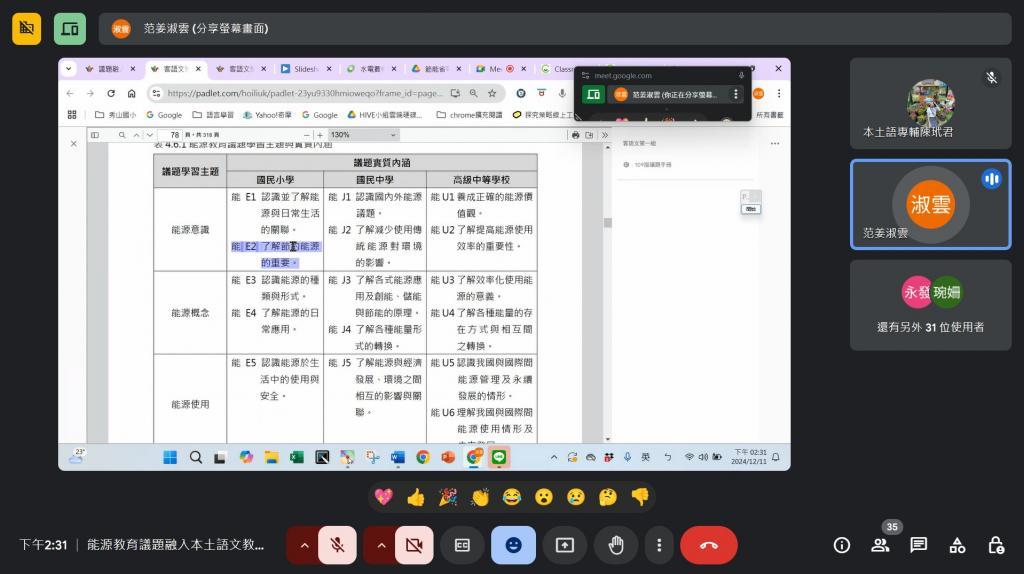Toggle the emoji reactions bar
The image size is (1024, 574).
tap(513, 545)
